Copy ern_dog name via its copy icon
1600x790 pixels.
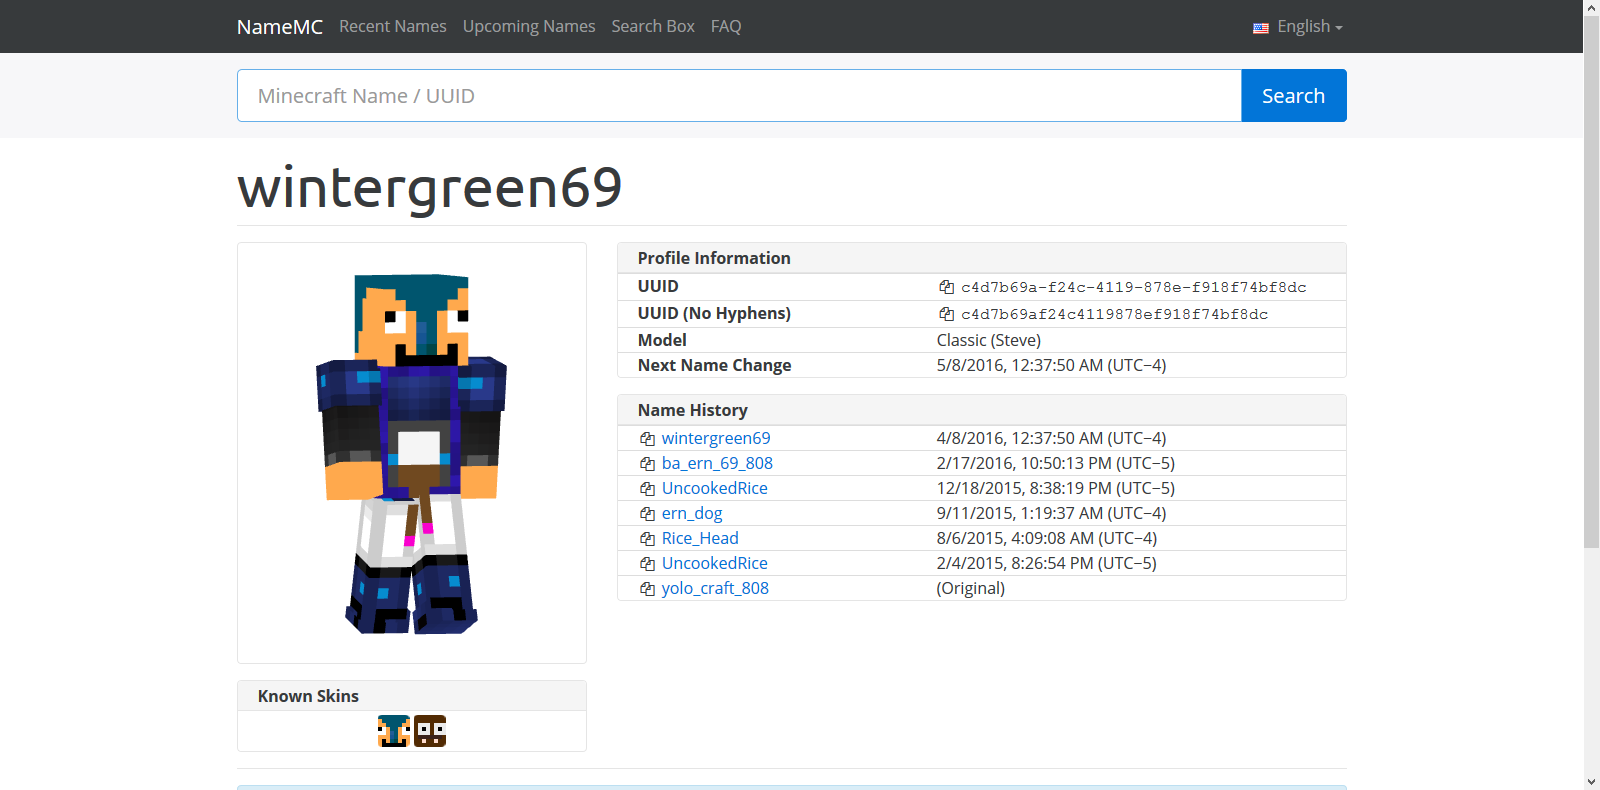coord(647,514)
